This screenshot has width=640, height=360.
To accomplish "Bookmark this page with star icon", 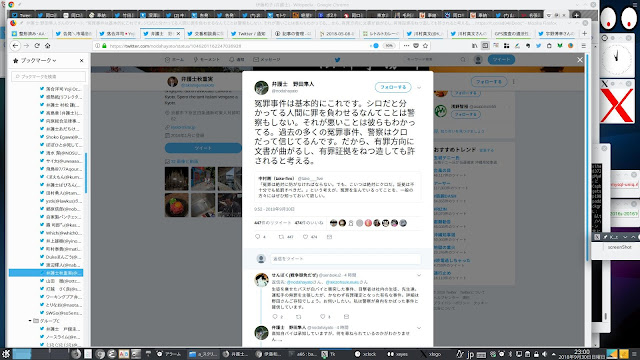I will click(425, 46).
